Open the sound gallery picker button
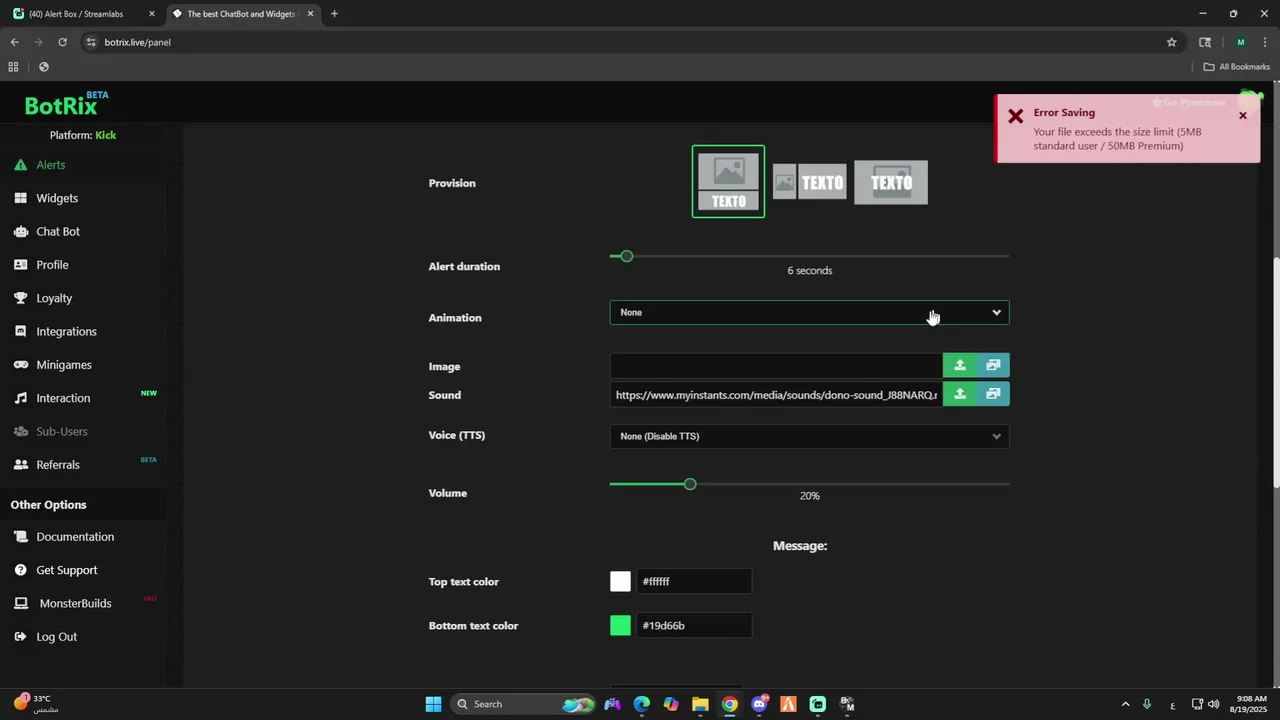1280x720 pixels. point(993,394)
